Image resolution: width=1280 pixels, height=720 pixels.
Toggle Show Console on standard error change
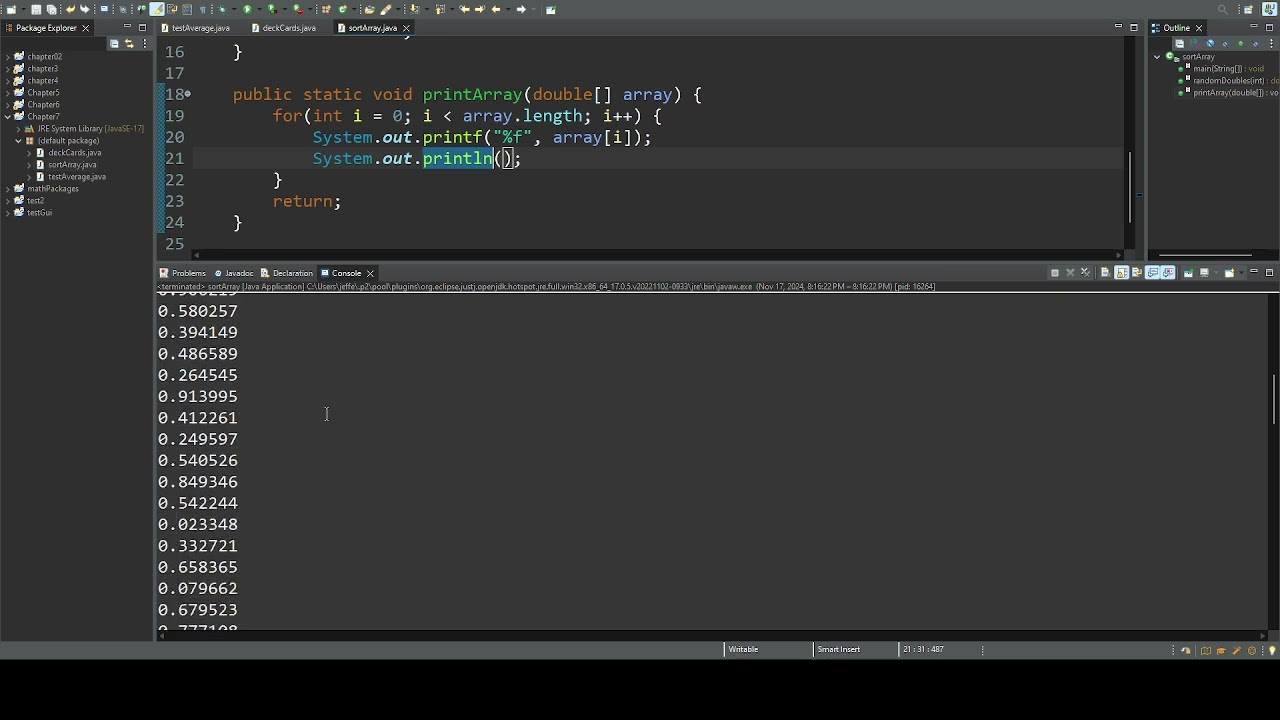pyautogui.click(x=1168, y=273)
